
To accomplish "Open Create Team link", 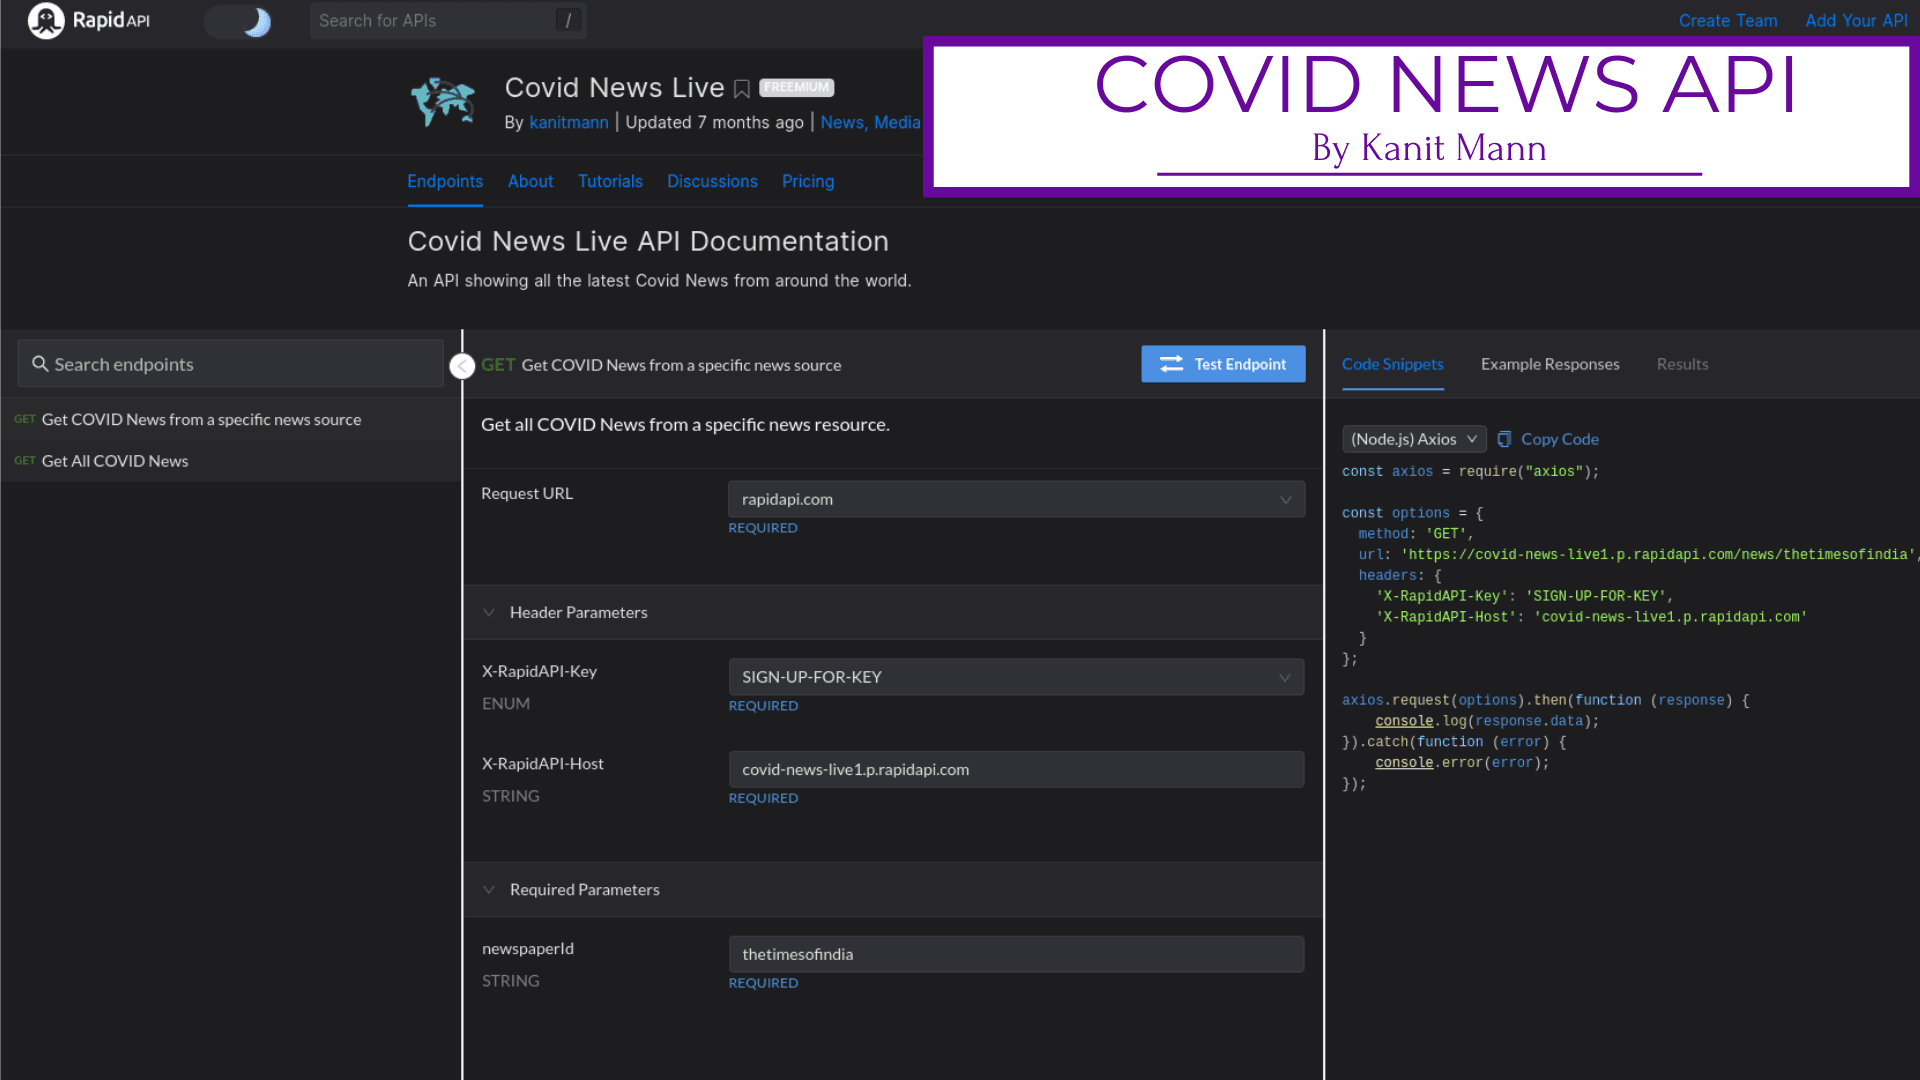I will pos(1727,21).
